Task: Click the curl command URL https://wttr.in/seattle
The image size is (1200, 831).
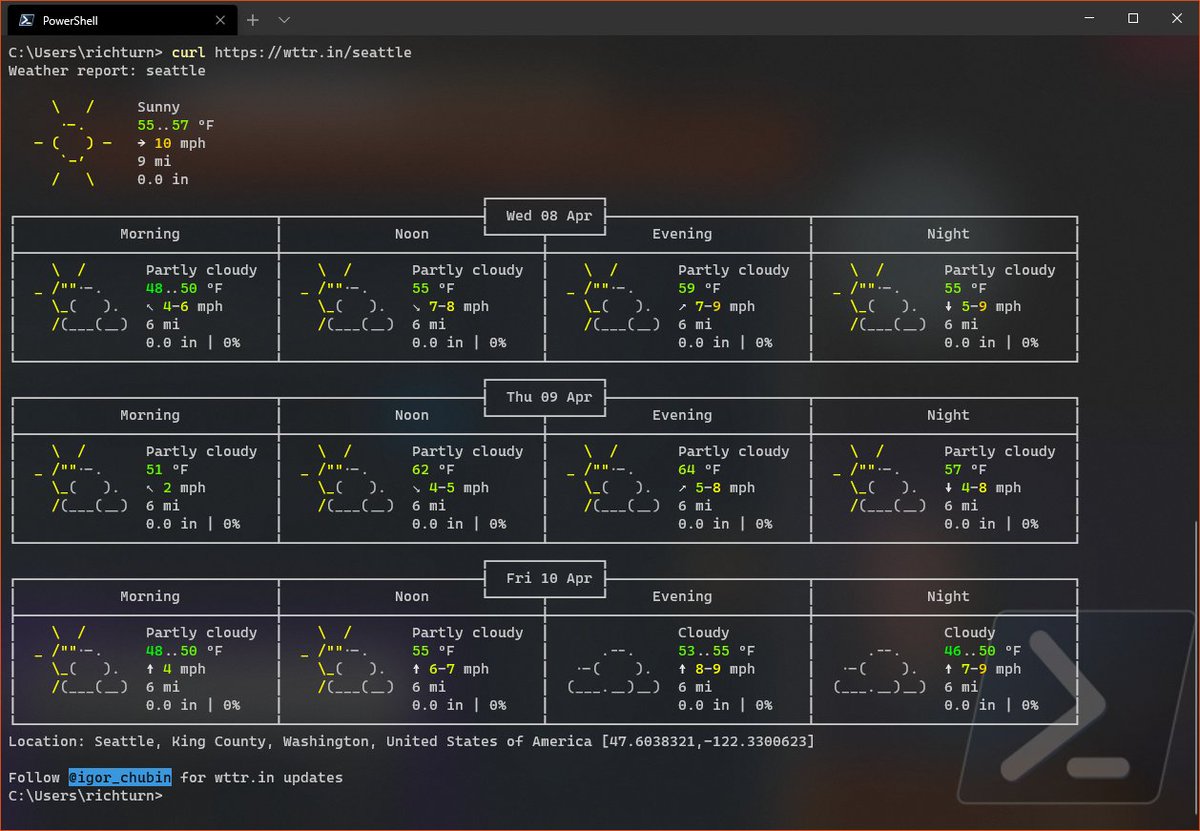Action: point(313,52)
